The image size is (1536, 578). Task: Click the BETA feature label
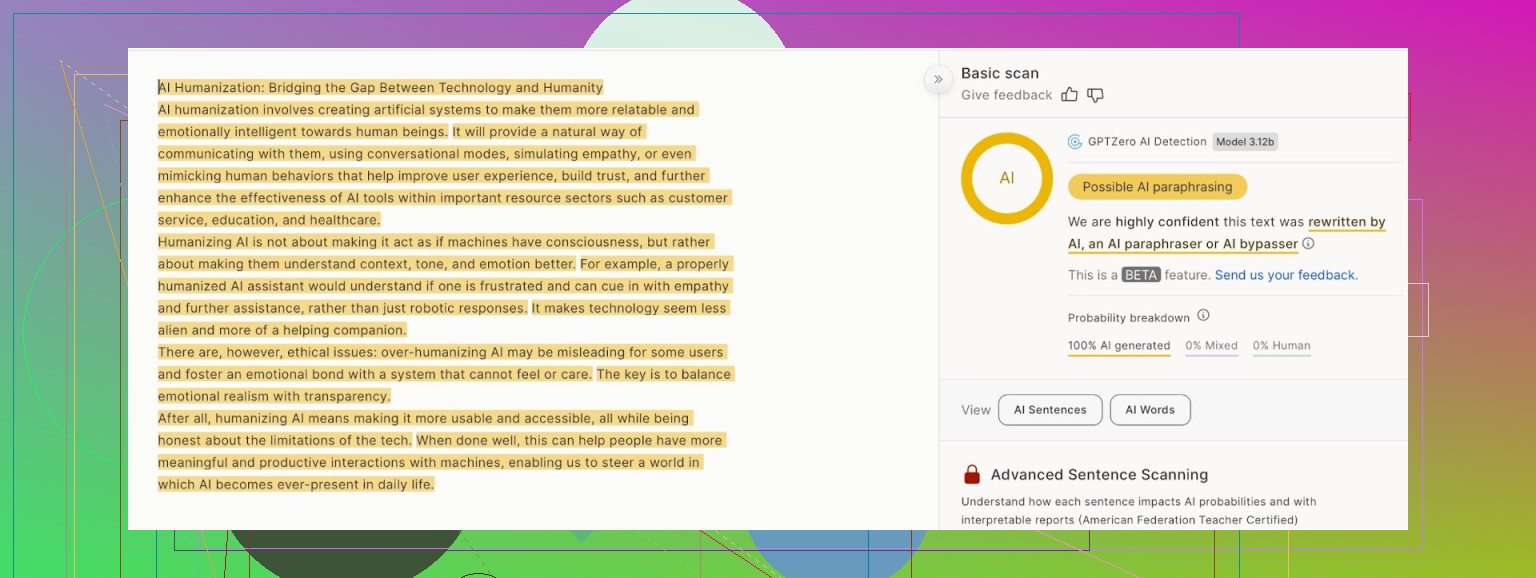click(1141, 275)
